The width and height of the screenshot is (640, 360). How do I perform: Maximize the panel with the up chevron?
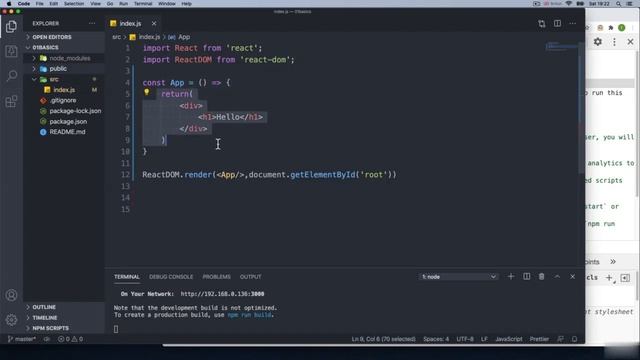(x=557, y=276)
